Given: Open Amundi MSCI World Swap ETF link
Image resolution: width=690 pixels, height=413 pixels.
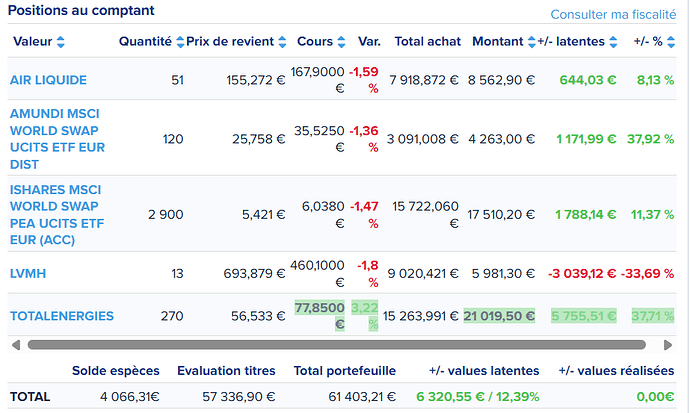Looking at the screenshot, I should (56, 139).
